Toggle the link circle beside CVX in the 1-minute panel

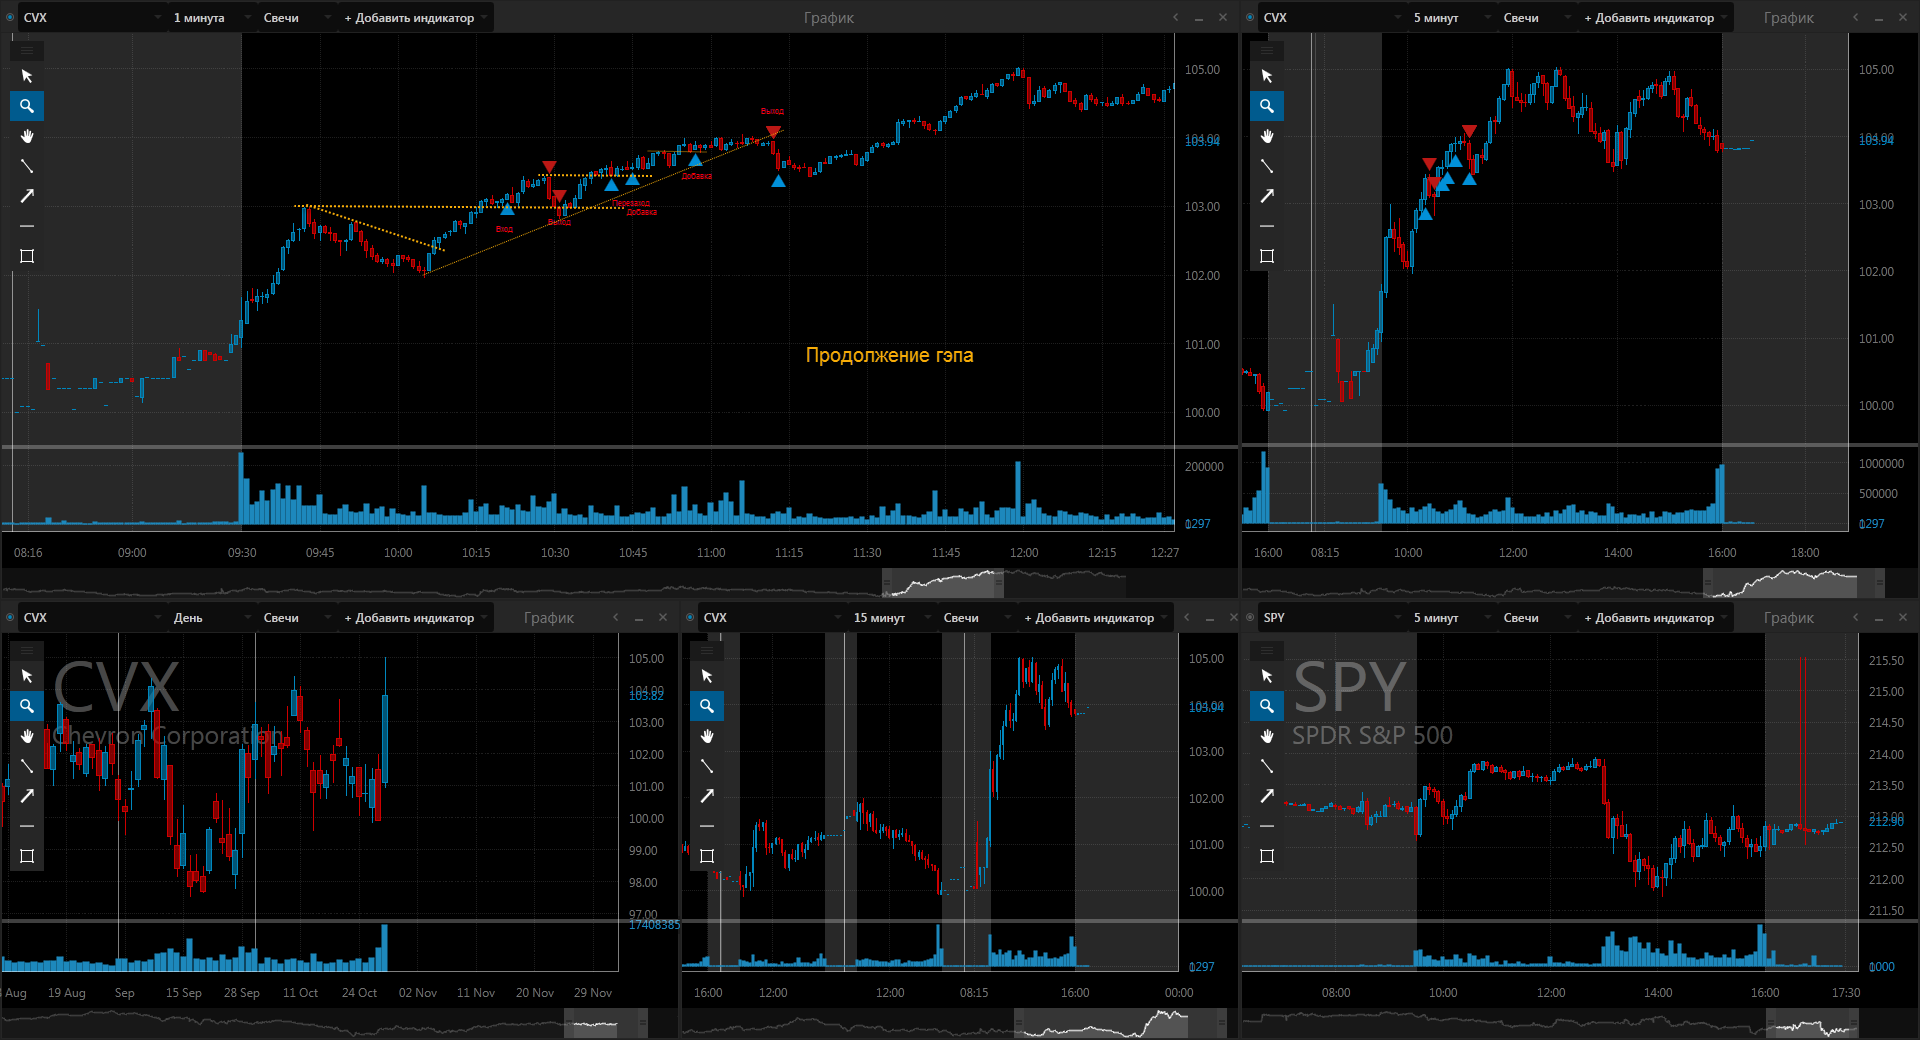10,18
